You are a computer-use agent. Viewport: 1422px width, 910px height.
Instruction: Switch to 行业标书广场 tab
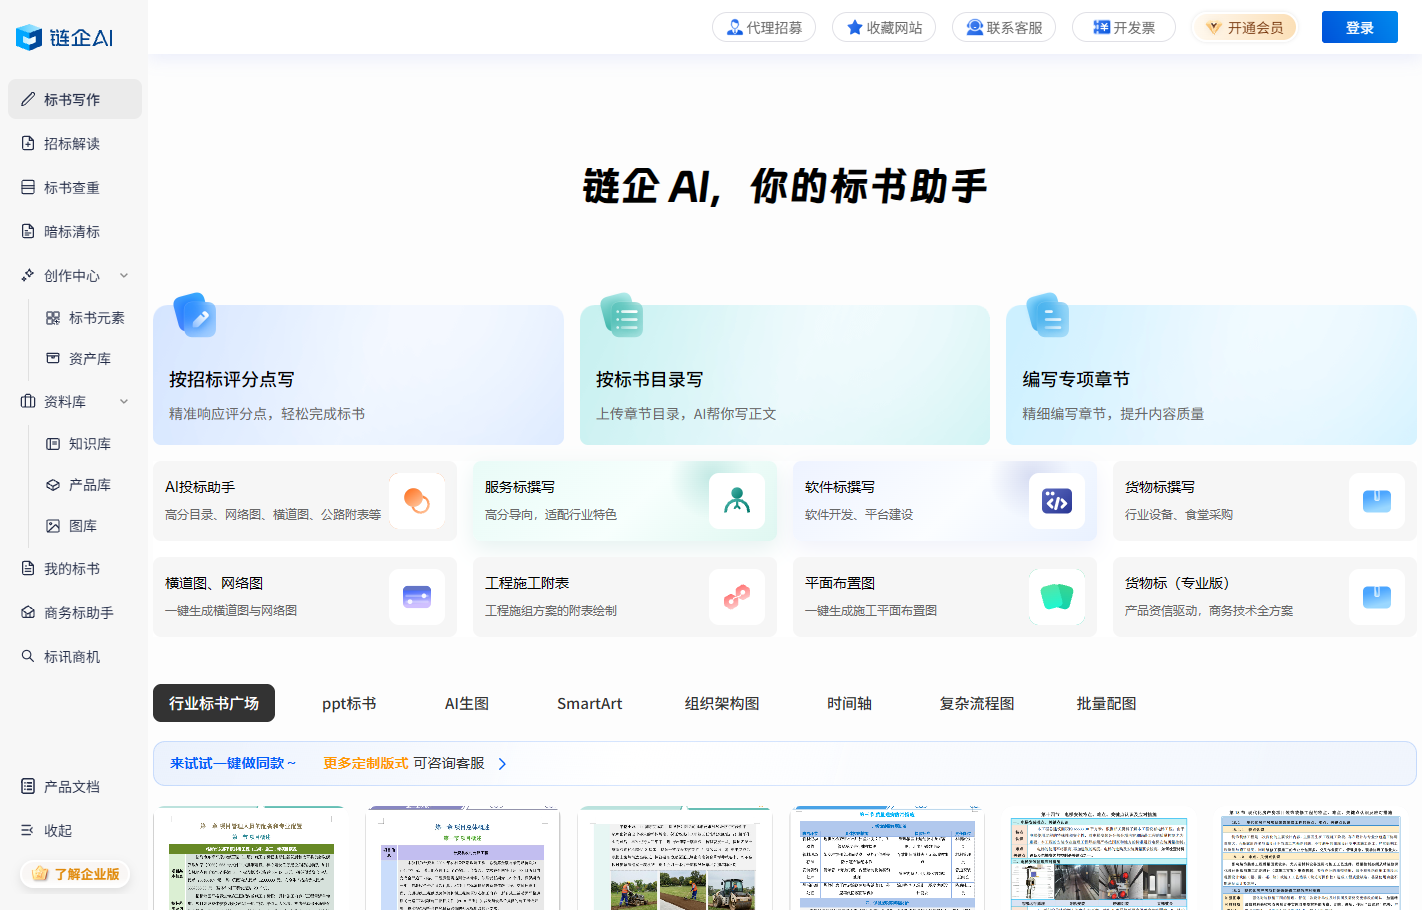coord(214,703)
